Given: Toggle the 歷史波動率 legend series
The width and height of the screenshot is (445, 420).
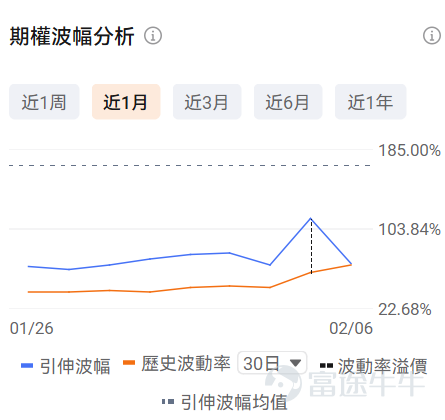Looking at the screenshot, I should [x=177, y=363].
